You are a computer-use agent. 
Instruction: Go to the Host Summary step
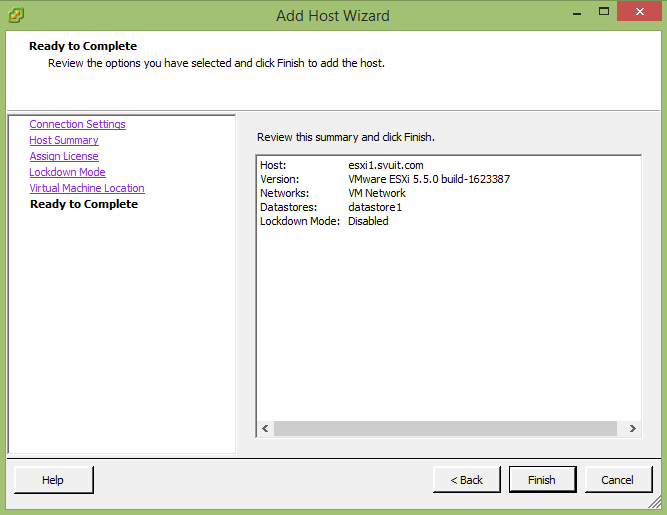tap(64, 140)
